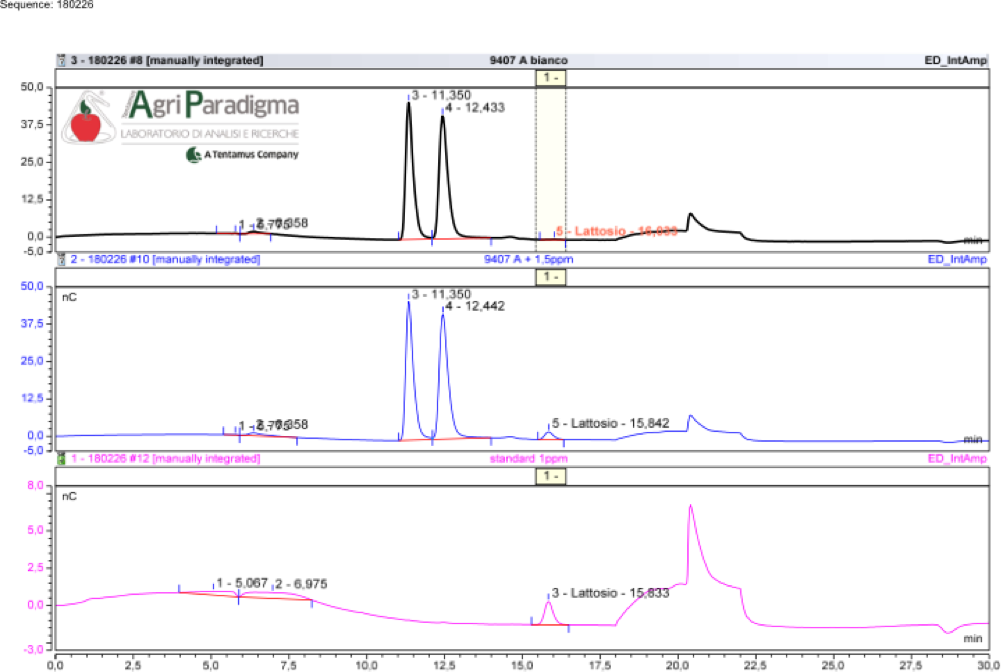1002x672 pixels.
Task: Click the 'min' label in the bottom panel
Action: 973,638
